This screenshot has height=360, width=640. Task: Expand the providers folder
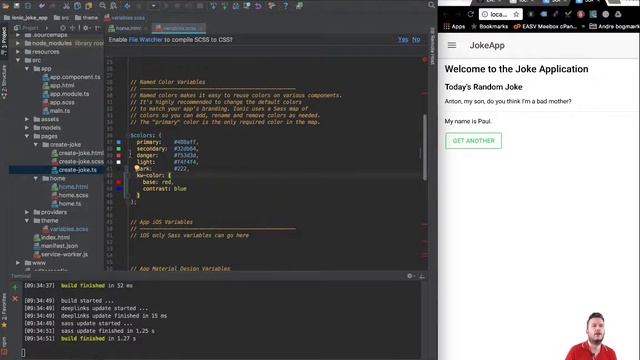pyautogui.click(x=27, y=212)
